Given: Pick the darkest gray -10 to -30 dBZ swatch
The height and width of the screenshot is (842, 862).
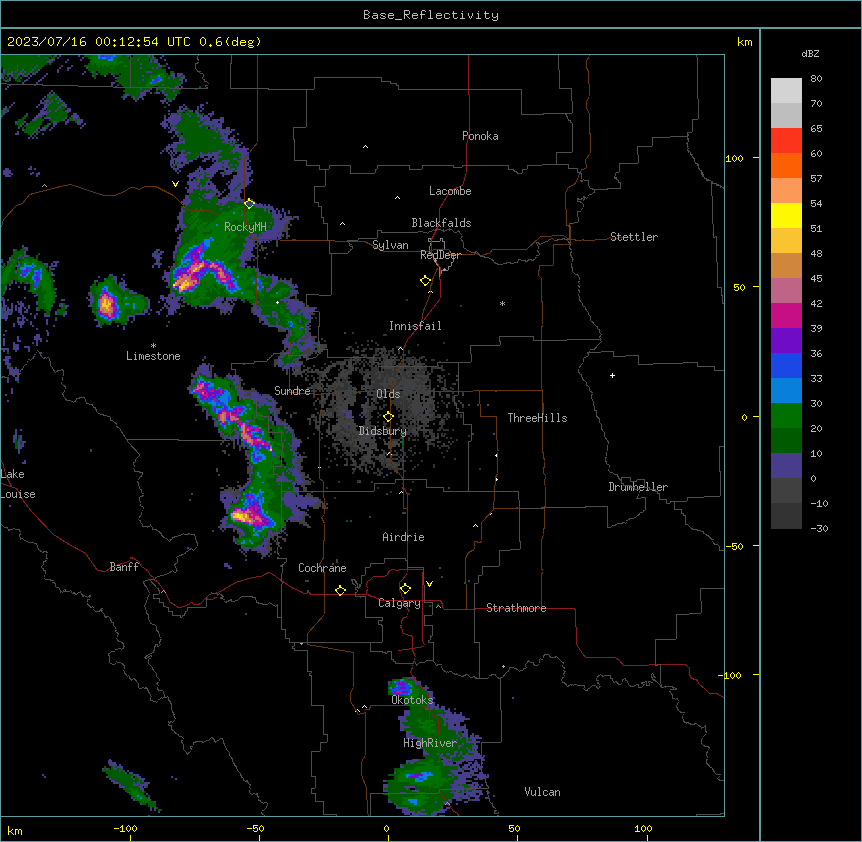Looking at the screenshot, I should (786, 516).
